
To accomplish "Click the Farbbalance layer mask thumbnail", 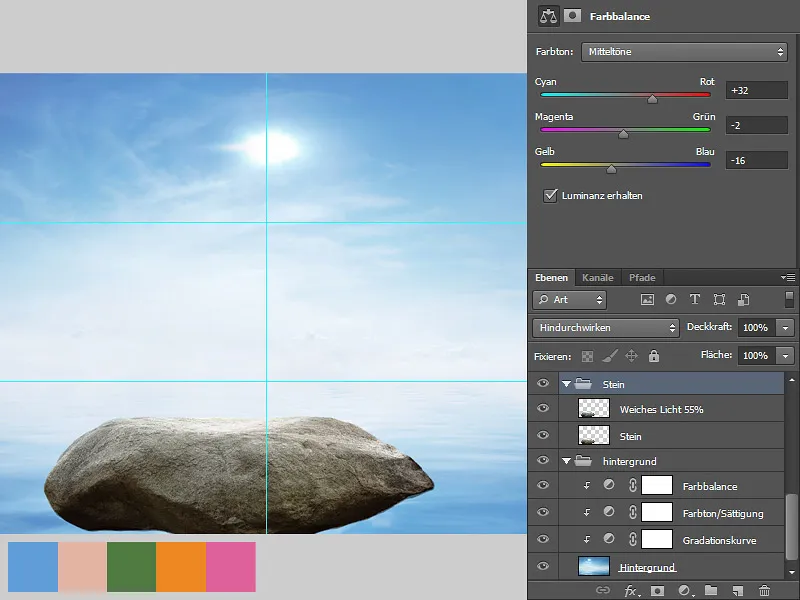I will tap(657, 485).
